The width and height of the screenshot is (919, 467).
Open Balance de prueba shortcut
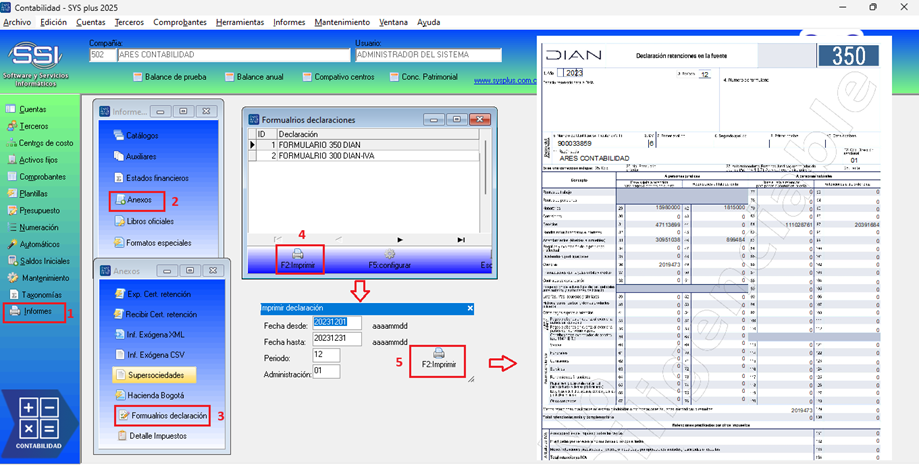170,77
